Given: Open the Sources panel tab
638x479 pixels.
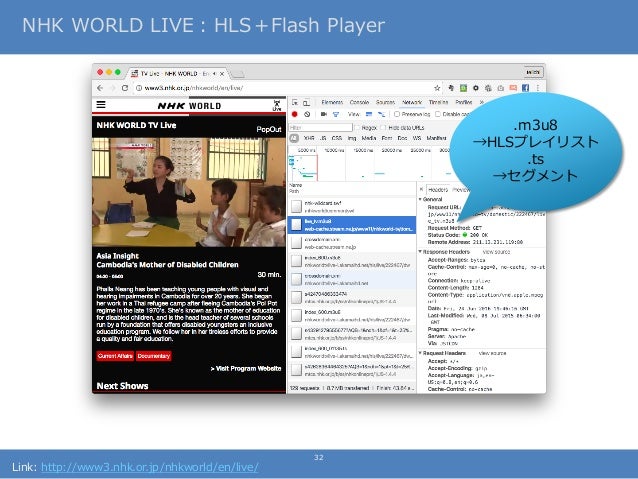Looking at the screenshot, I should (x=385, y=103).
